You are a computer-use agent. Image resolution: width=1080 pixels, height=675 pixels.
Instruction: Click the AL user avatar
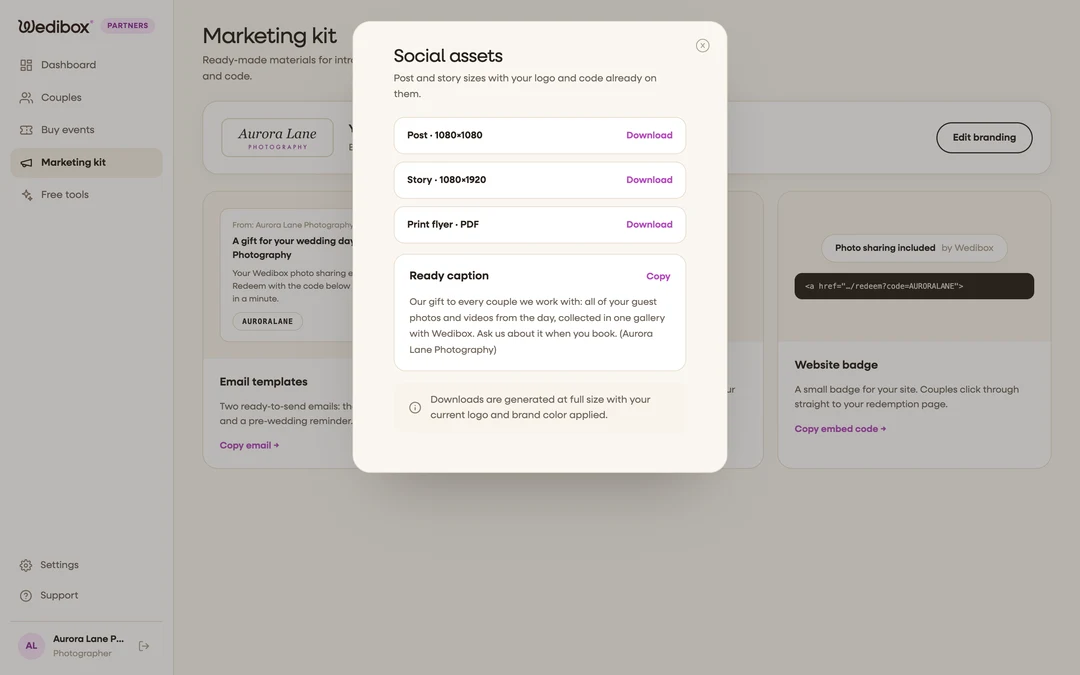coord(31,645)
